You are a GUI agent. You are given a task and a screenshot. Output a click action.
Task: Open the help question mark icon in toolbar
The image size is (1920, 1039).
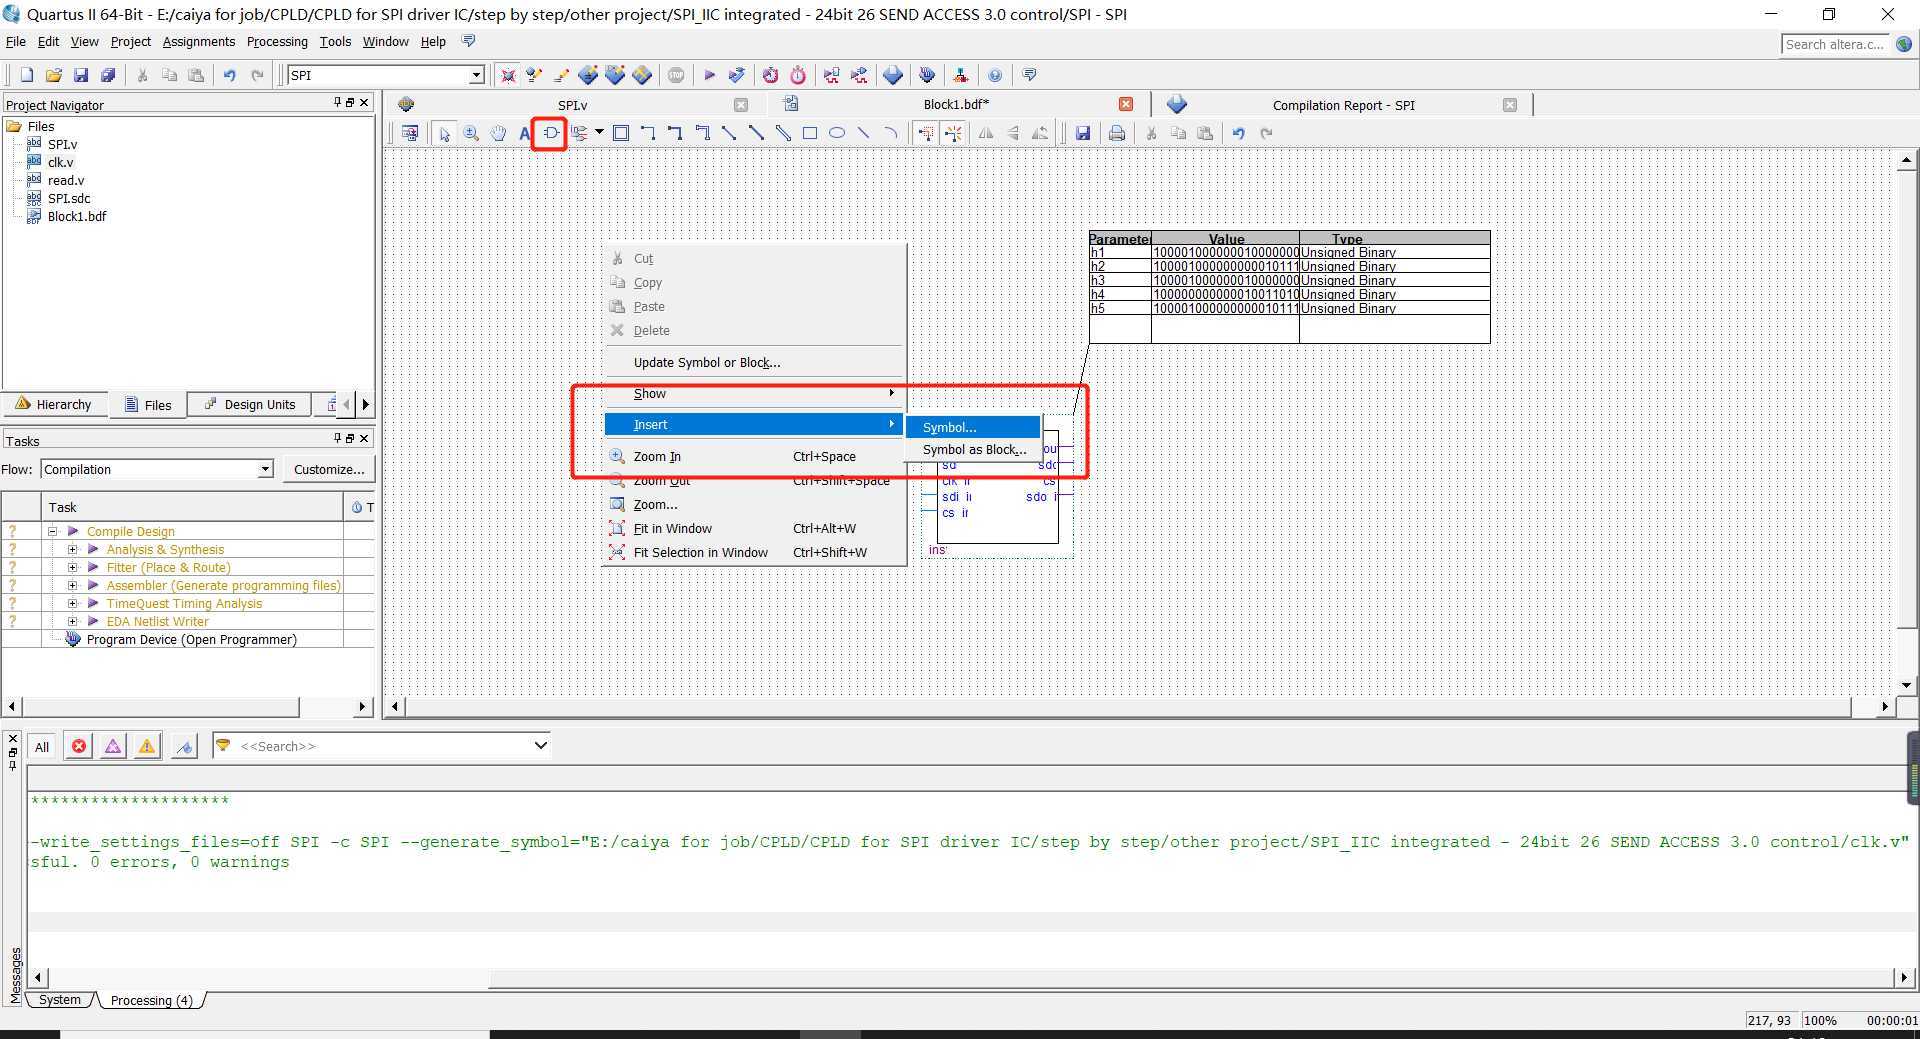tap(995, 75)
